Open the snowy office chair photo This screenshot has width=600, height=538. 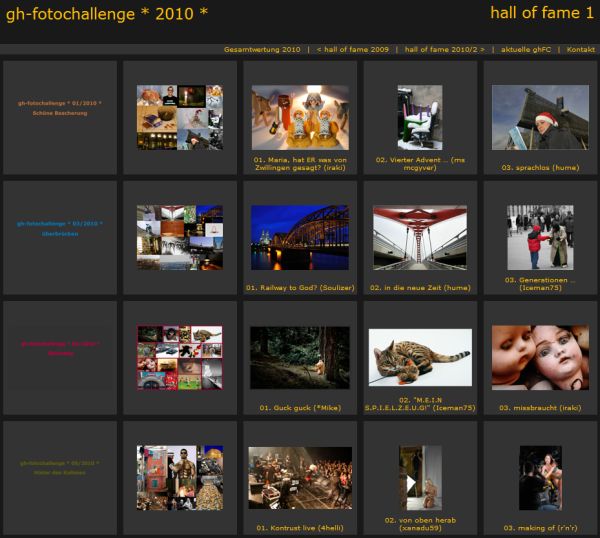click(x=420, y=117)
